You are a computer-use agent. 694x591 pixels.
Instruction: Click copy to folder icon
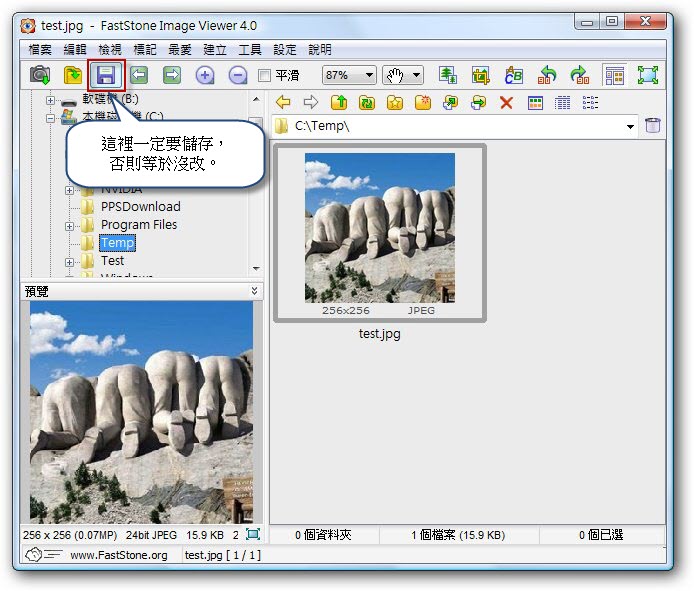pyautogui.click(x=451, y=103)
